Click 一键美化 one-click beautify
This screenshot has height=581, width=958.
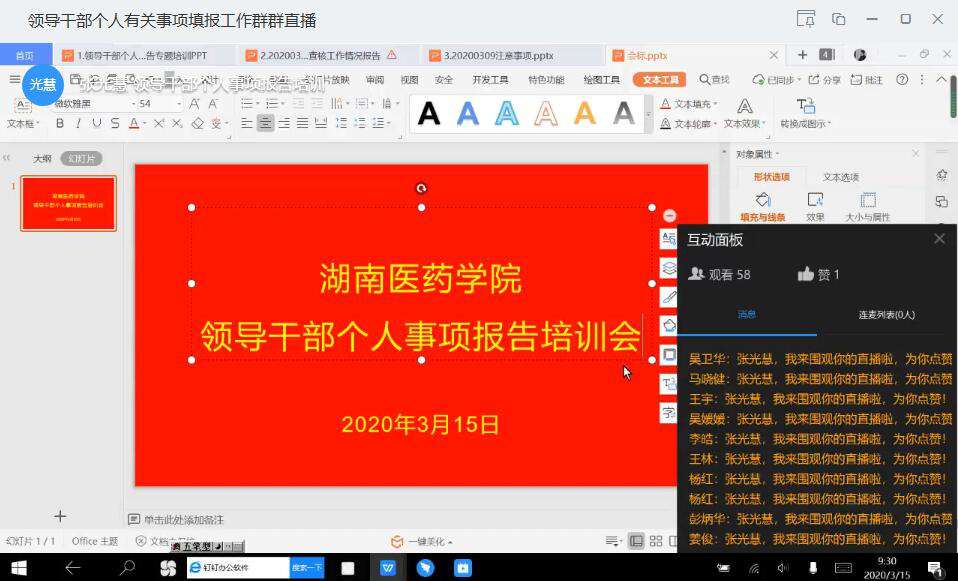(x=422, y=541)
